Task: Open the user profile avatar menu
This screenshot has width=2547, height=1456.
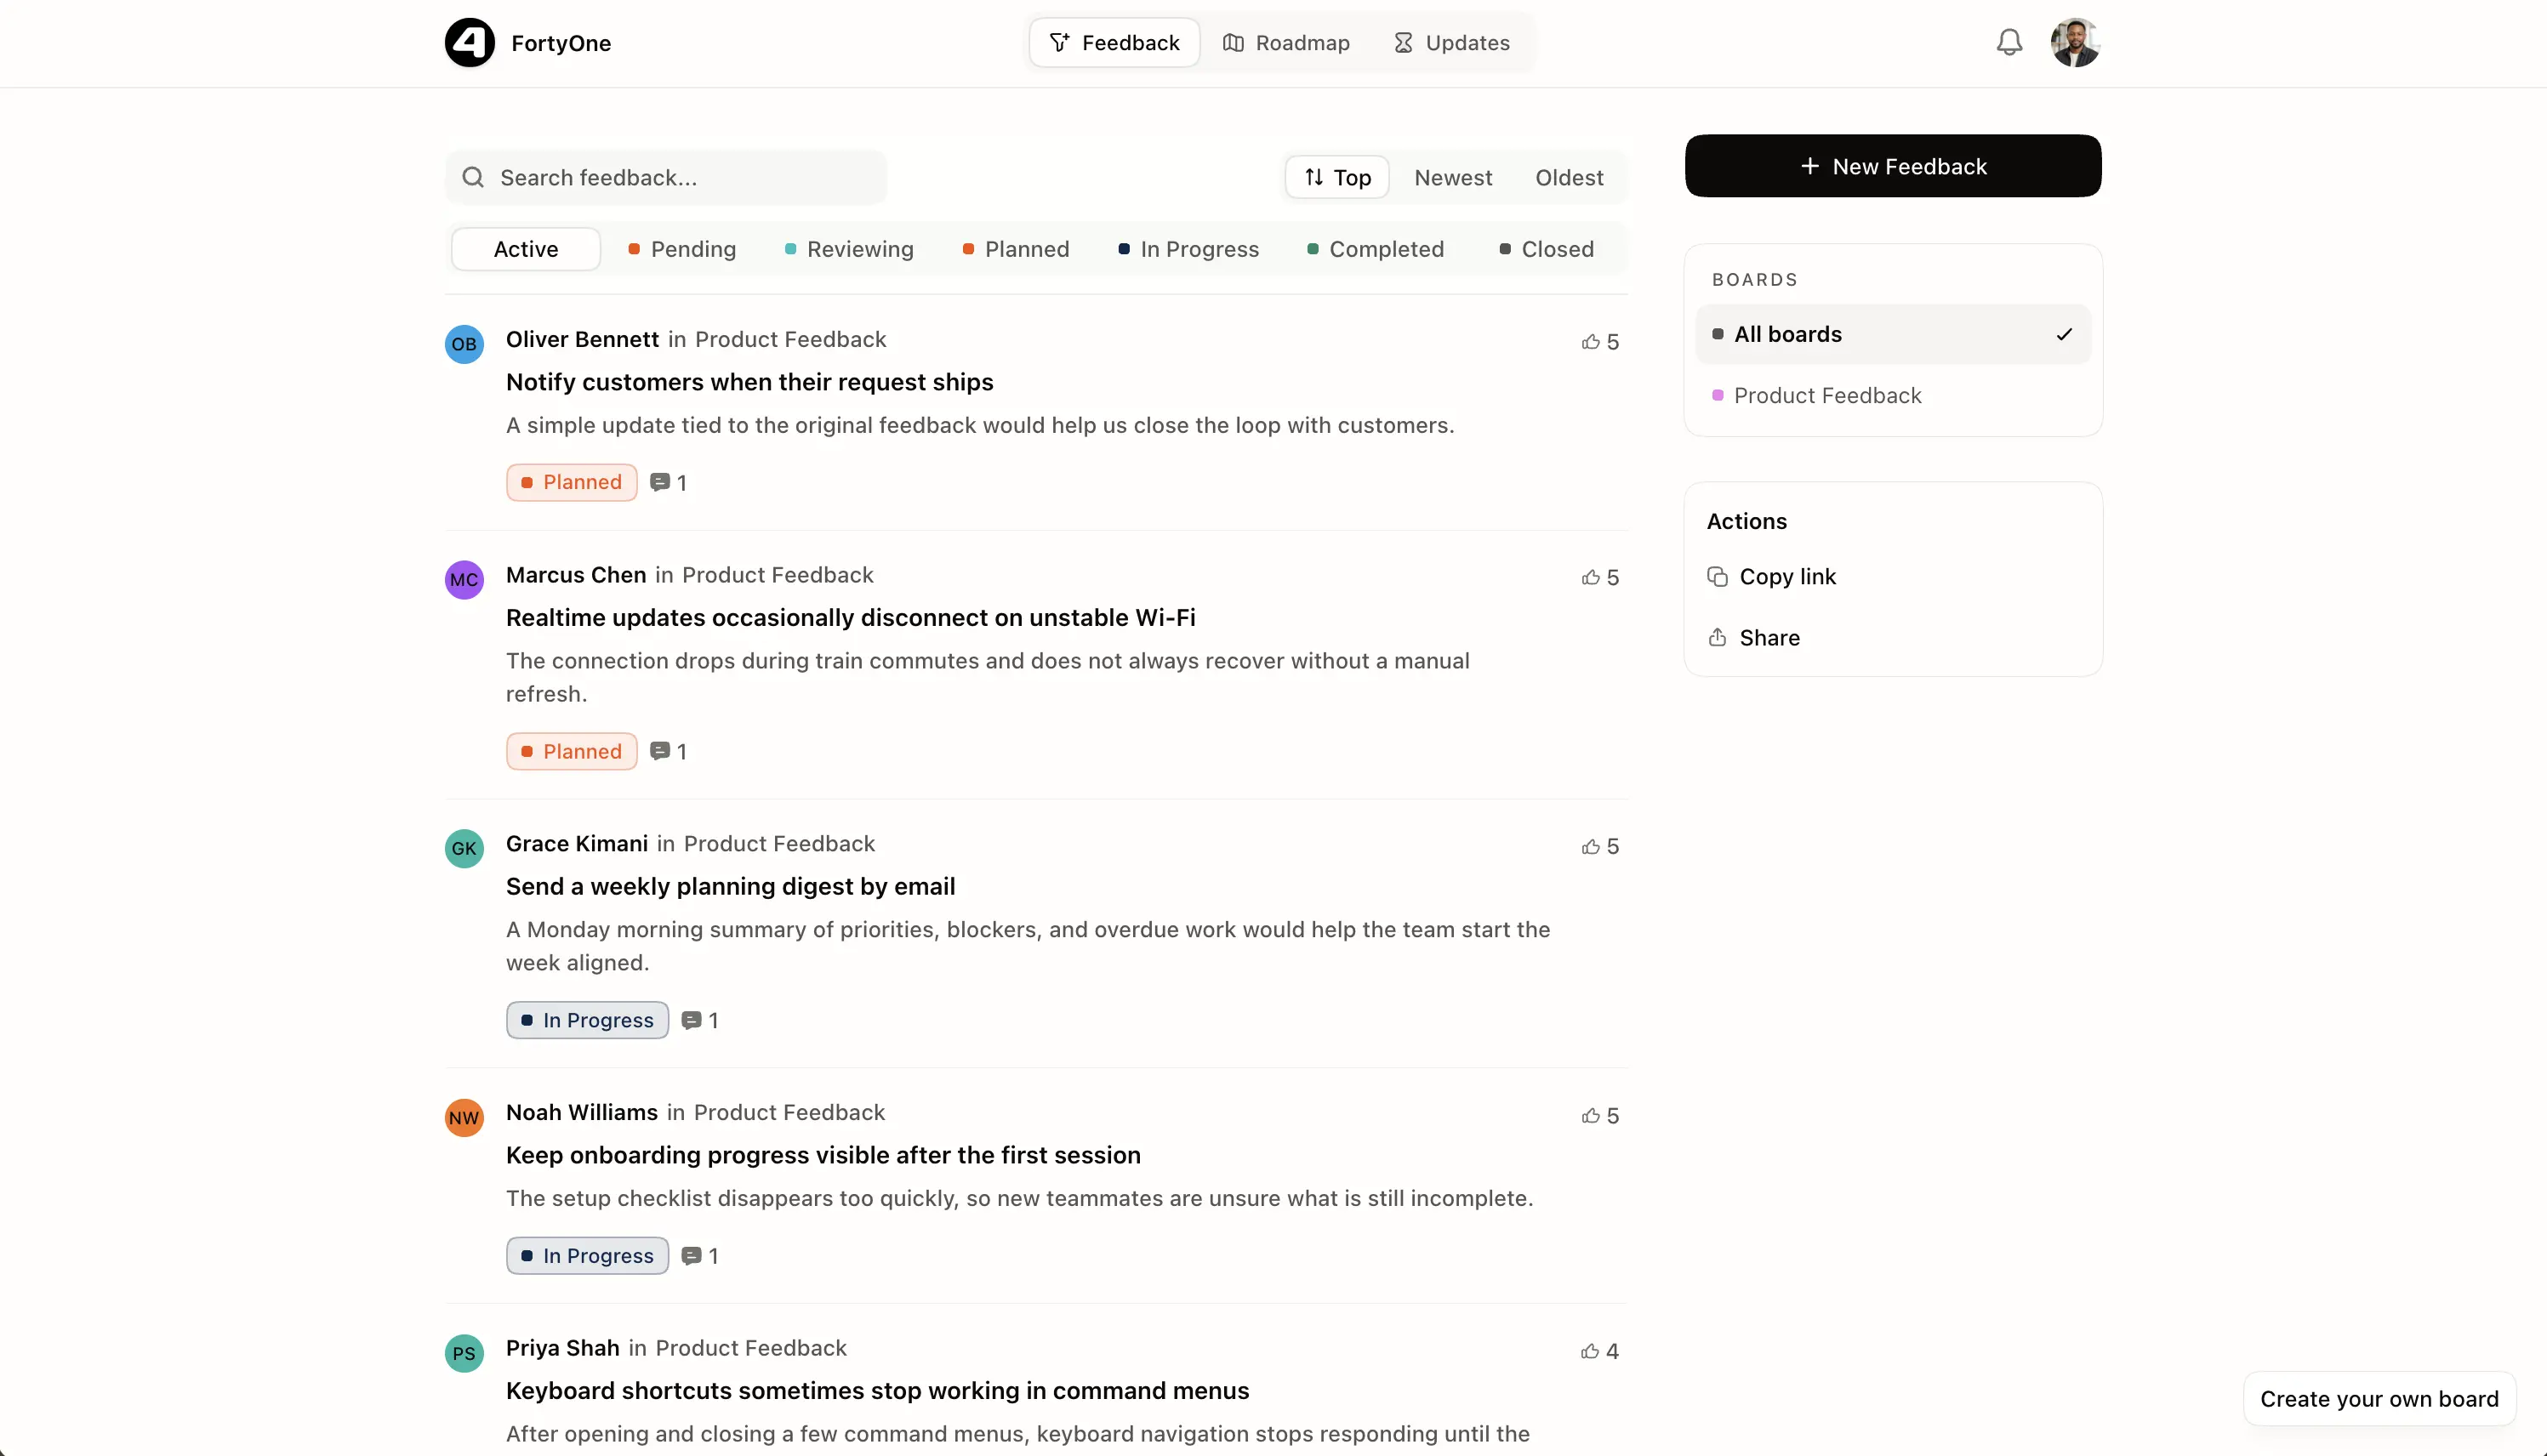Action: pos(2075,43)
